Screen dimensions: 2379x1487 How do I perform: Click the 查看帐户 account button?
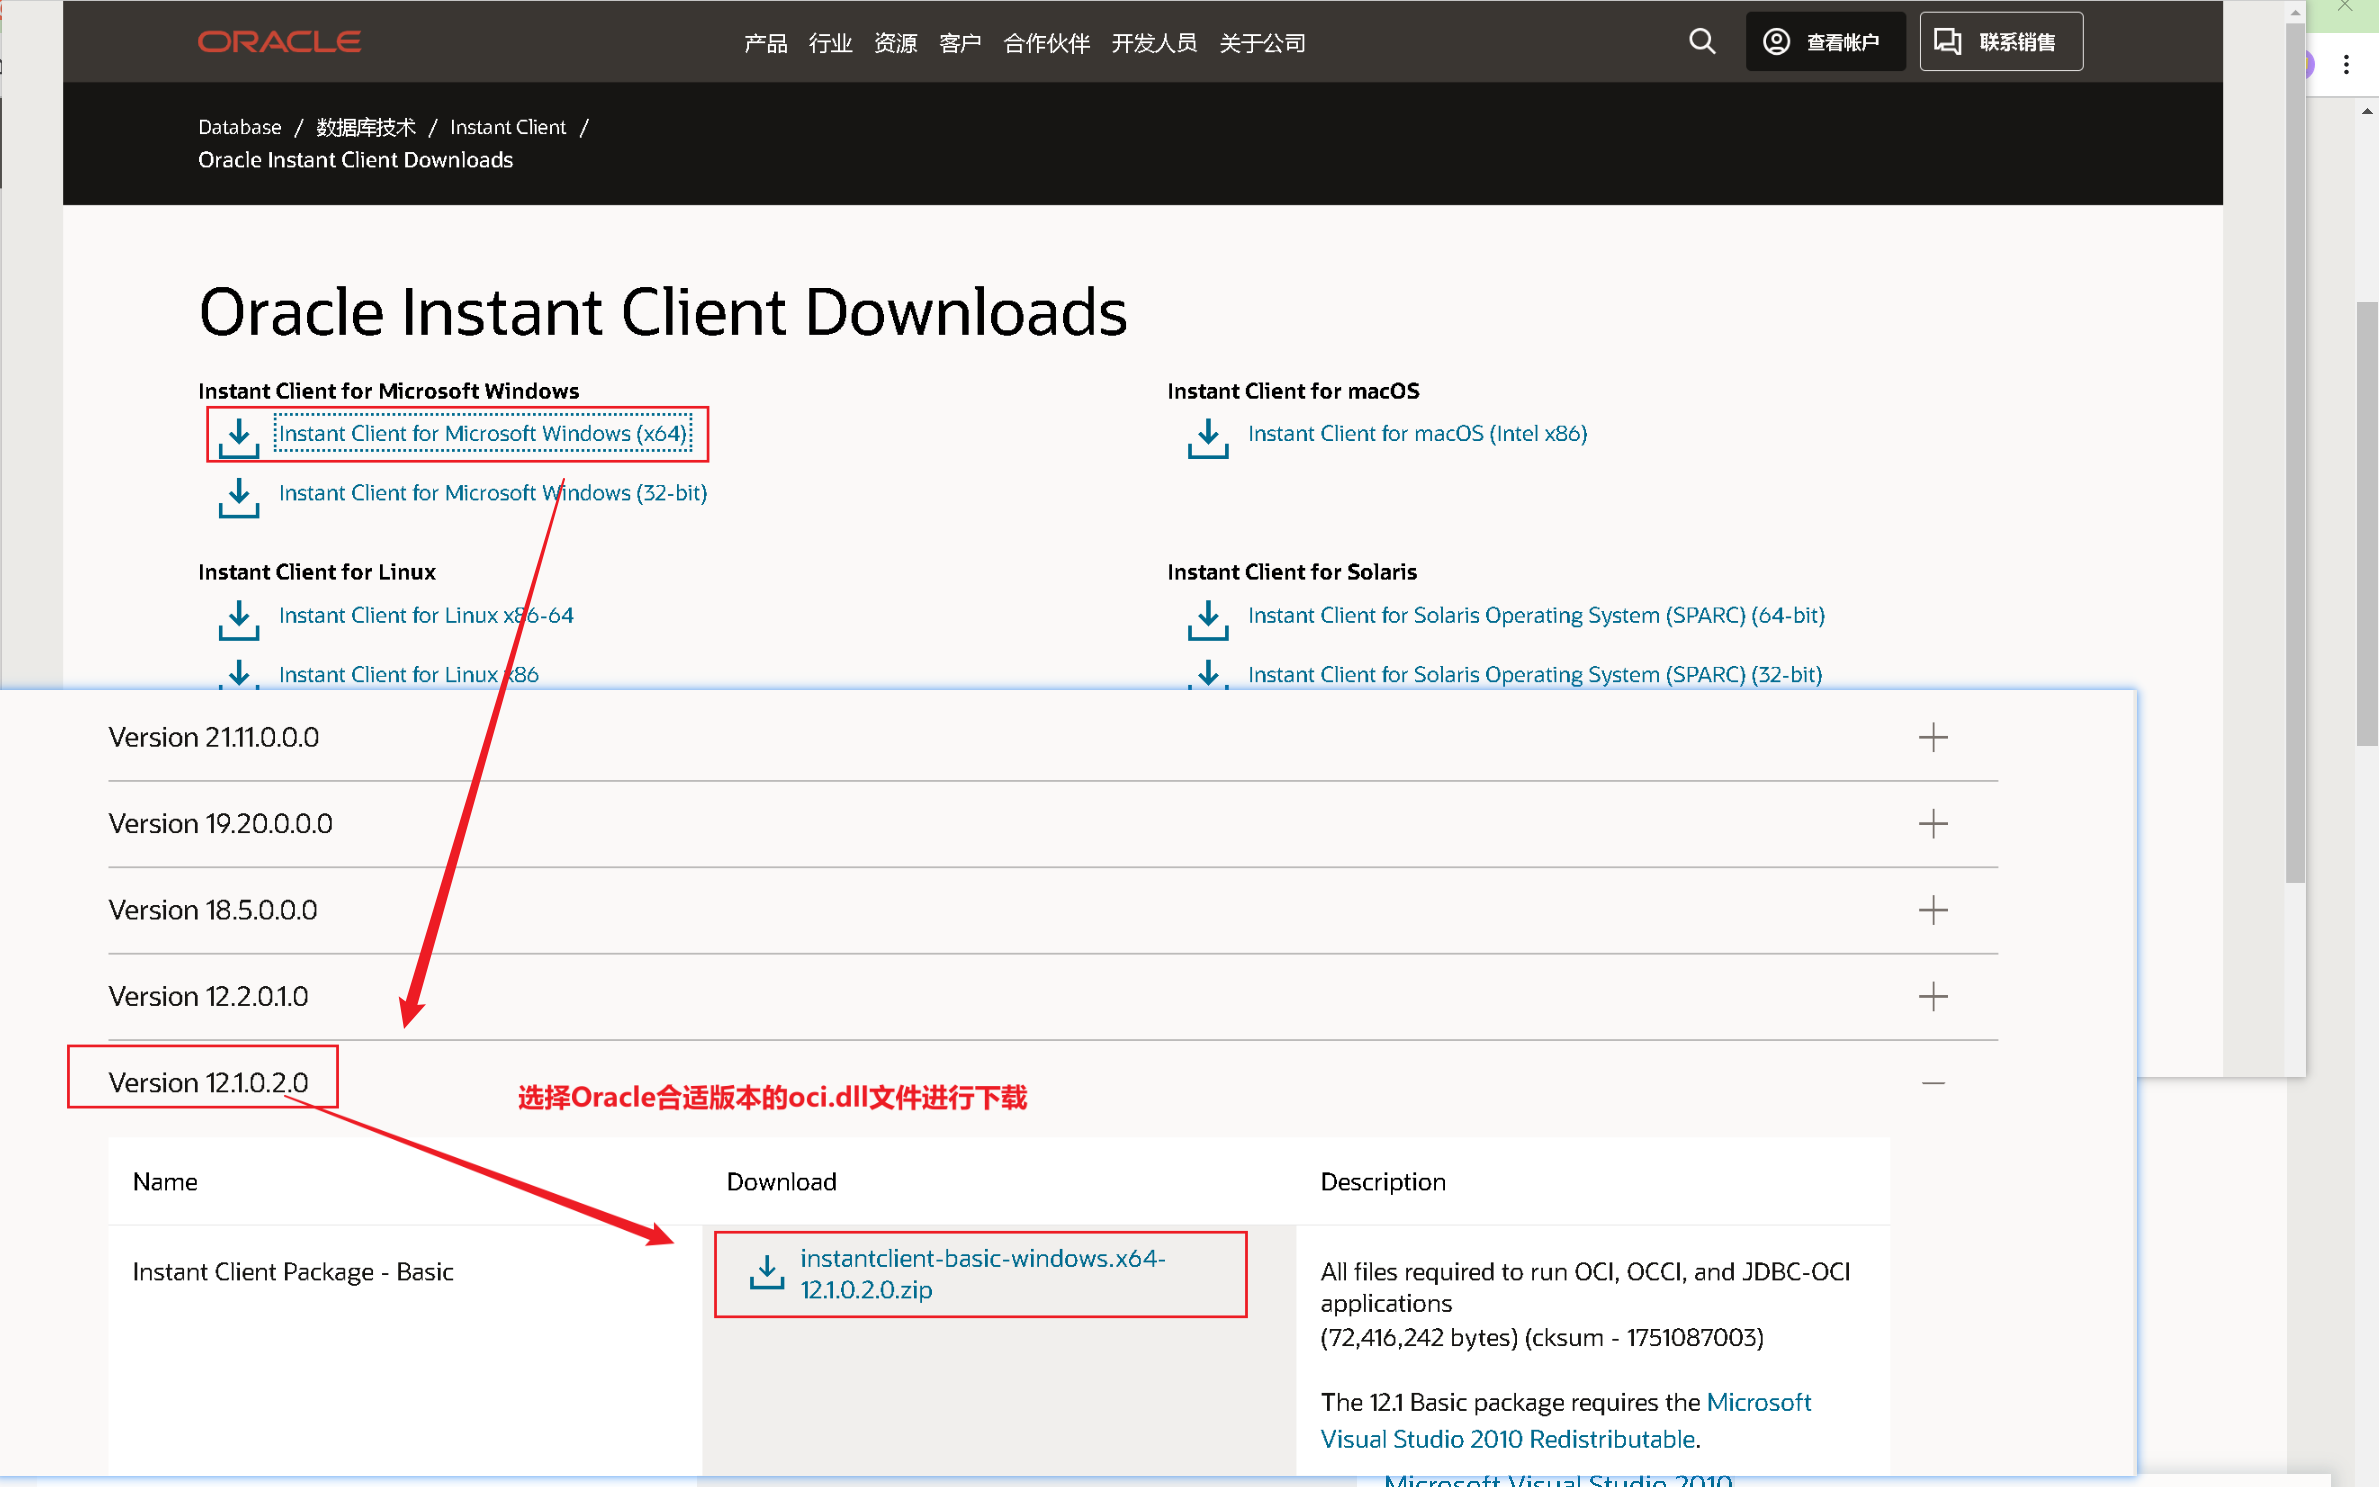[1825, 42]
